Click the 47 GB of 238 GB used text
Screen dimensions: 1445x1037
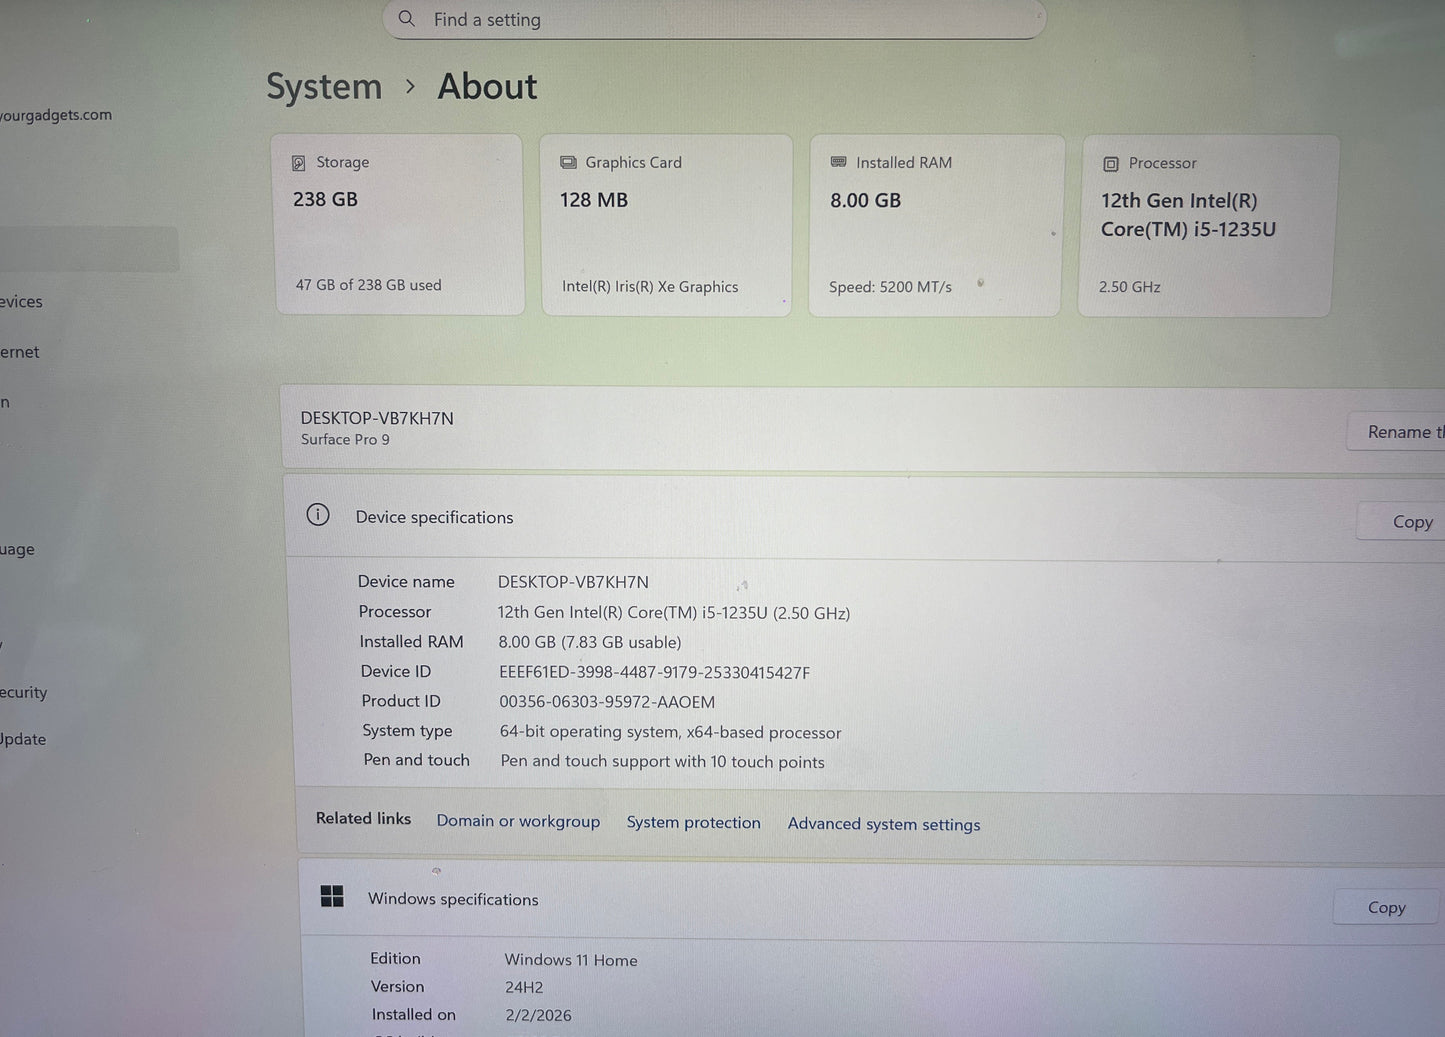368,285
